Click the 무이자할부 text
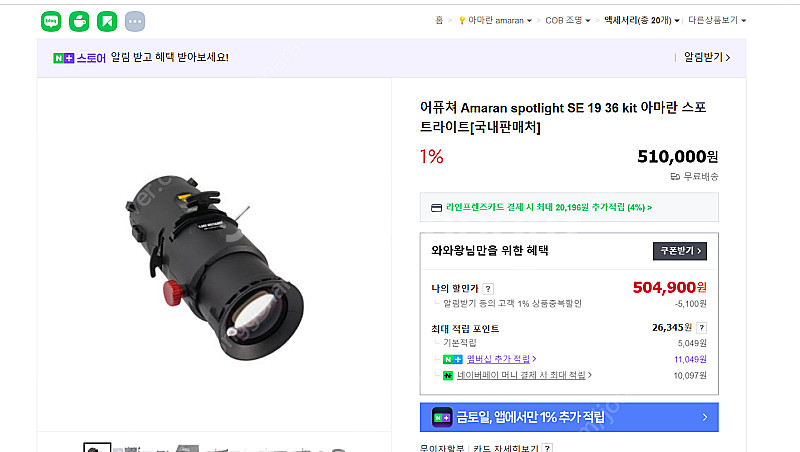 coord(442,448)
